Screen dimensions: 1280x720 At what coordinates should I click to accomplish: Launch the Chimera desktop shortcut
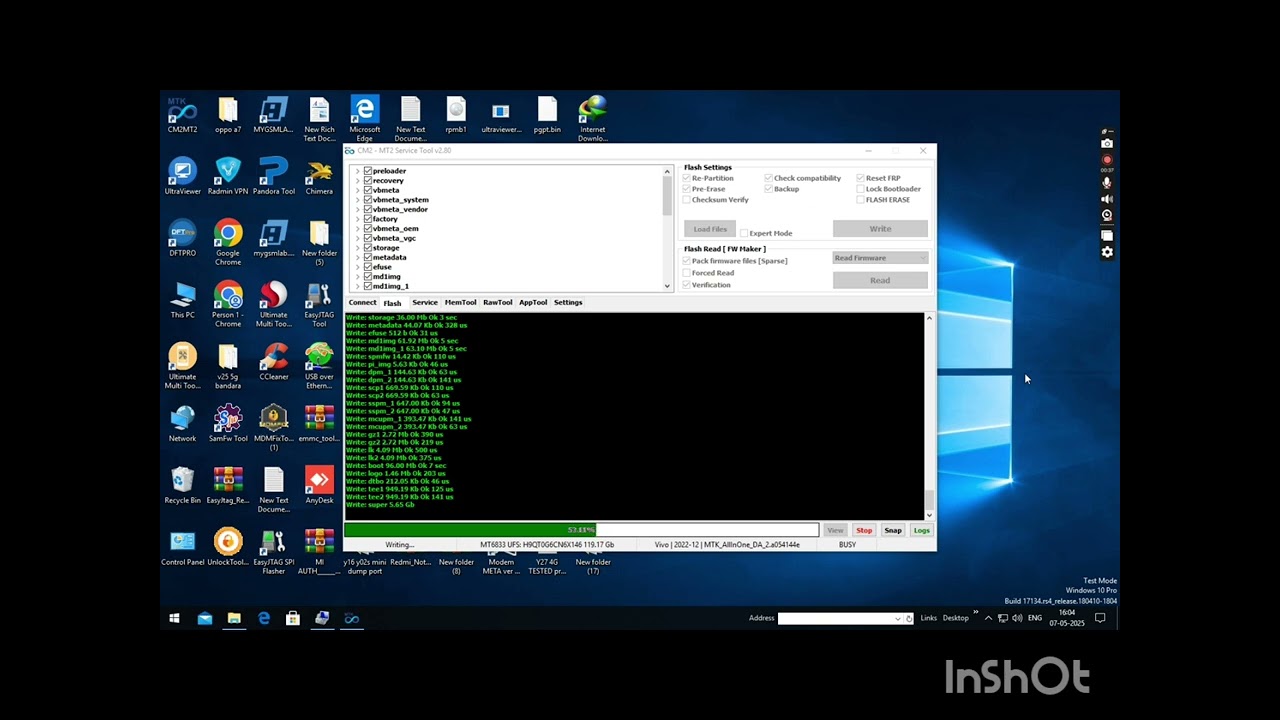coord(319,177)
